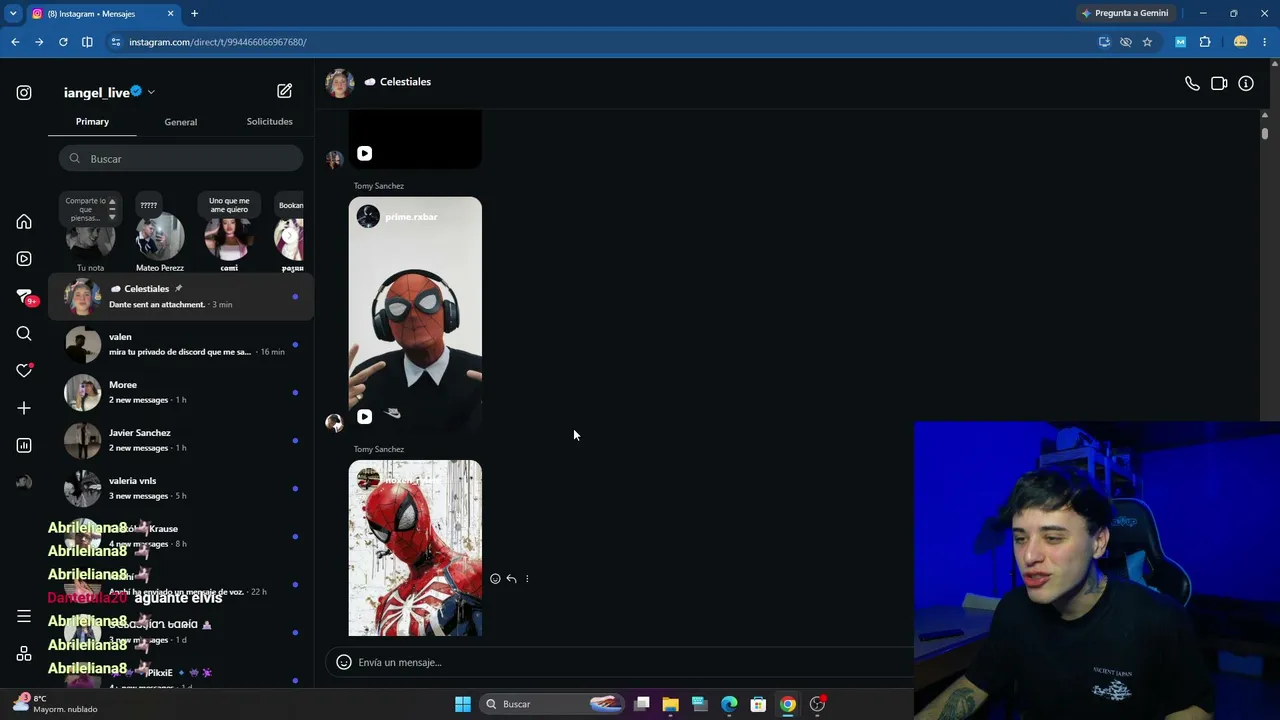Bookmark this page with the star icon
This screenshot has width=1280, height=720.
[1147, 42]
